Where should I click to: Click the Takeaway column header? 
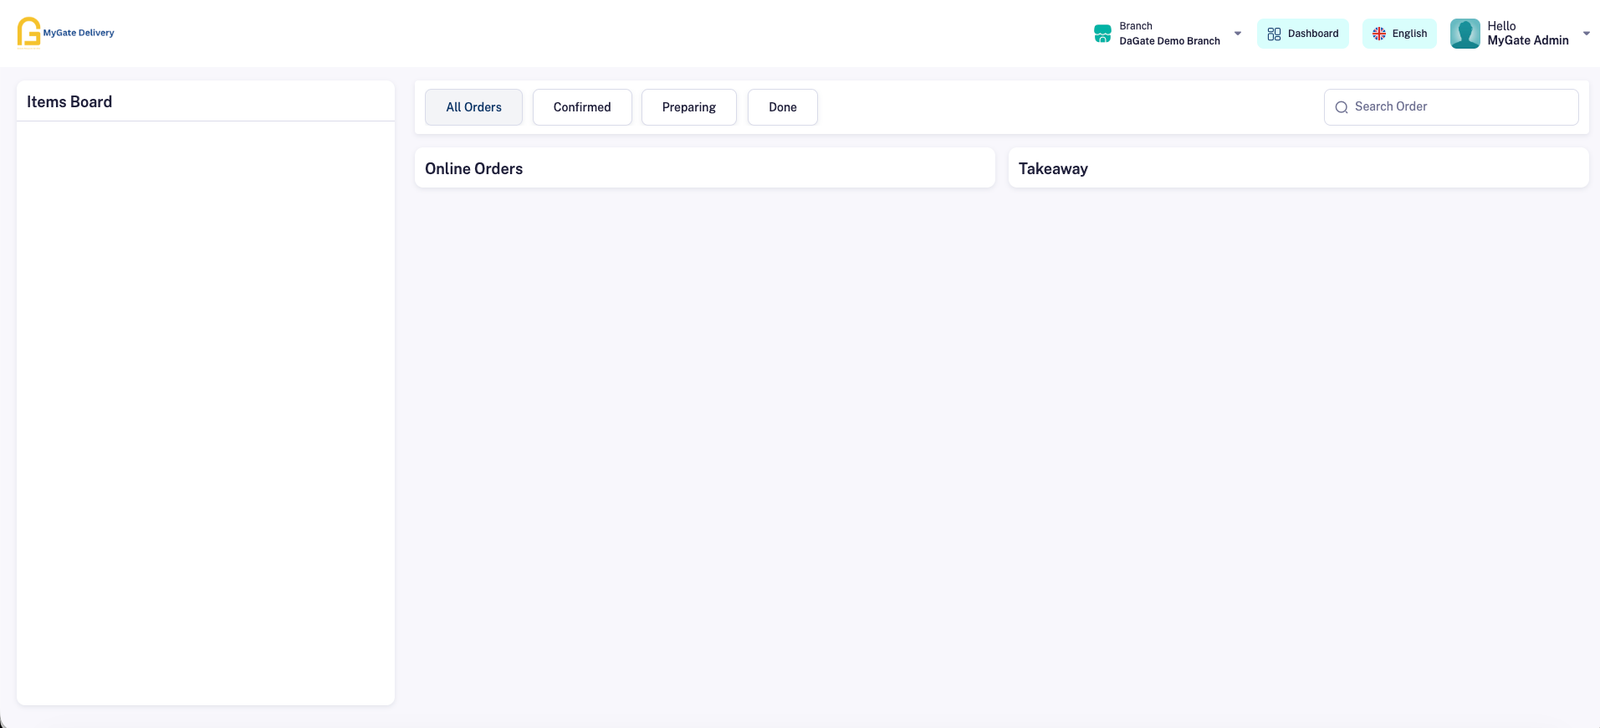pyautogui.click(x=1053, y=169)
